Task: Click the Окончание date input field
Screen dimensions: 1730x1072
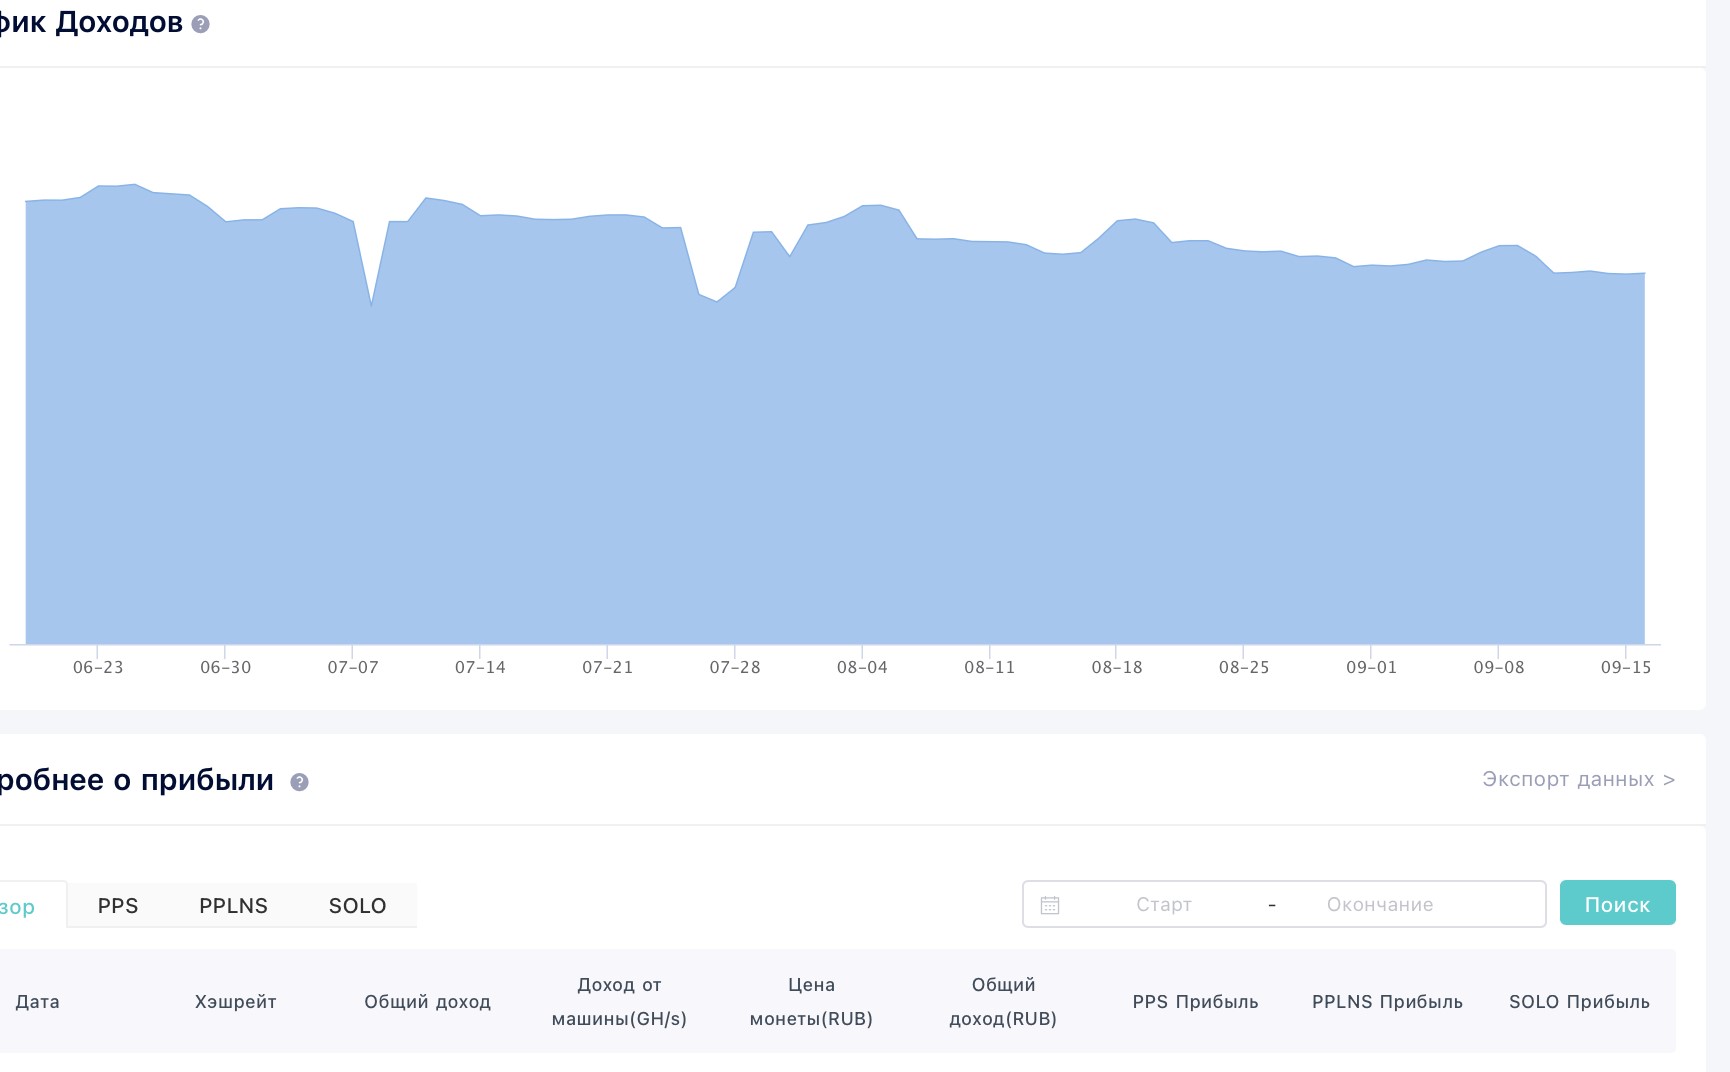Action: 1379,905
